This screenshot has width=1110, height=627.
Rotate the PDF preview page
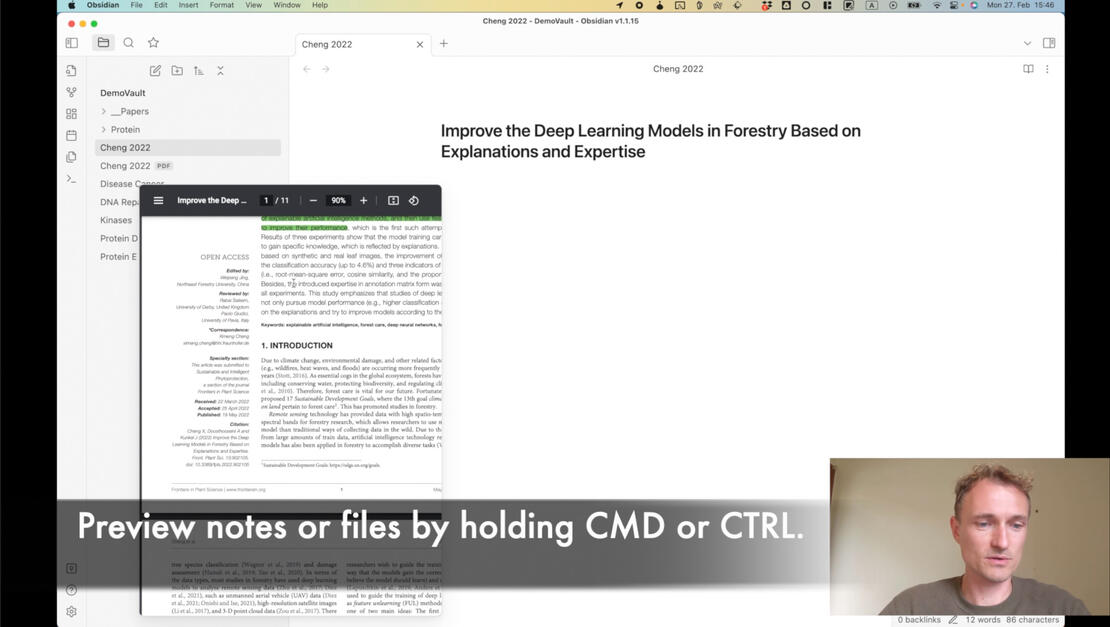414,201
